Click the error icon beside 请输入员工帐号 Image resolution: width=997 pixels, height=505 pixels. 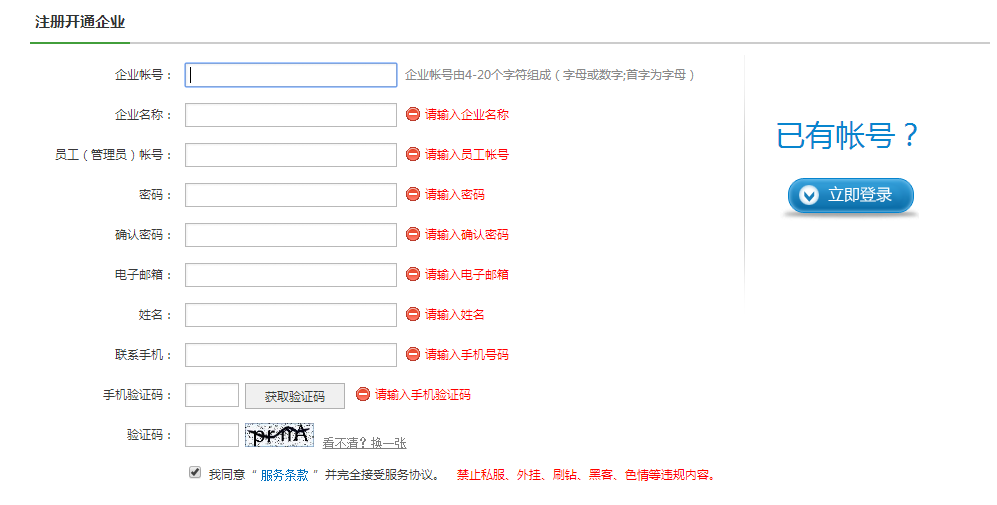pos(413,155)
